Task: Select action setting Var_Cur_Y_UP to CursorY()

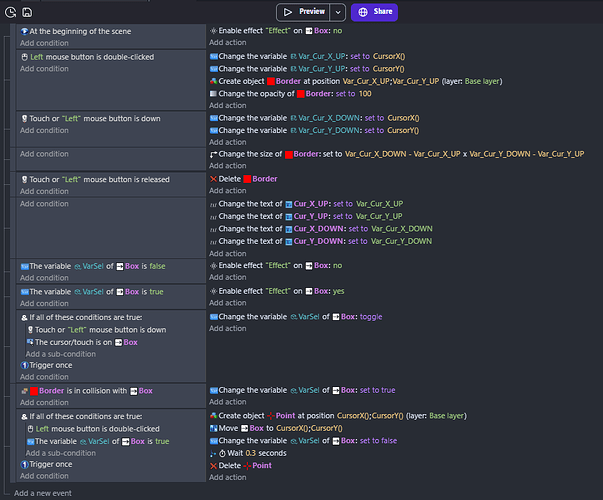Action: click(307, 69)
